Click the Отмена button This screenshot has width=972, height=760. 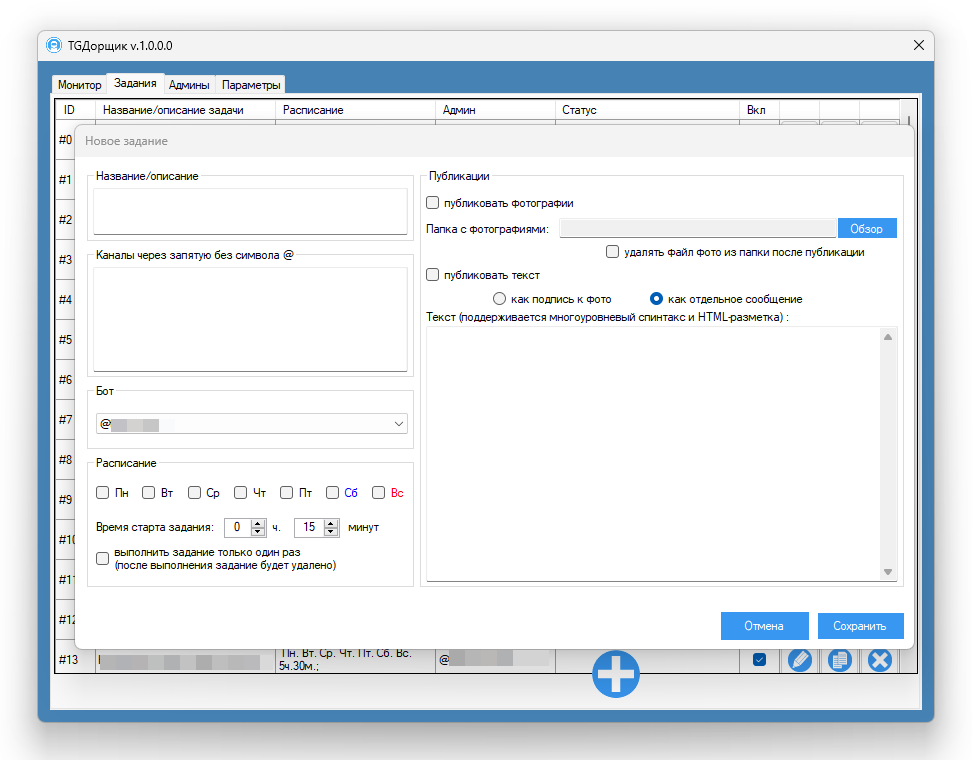coord(764,626)
